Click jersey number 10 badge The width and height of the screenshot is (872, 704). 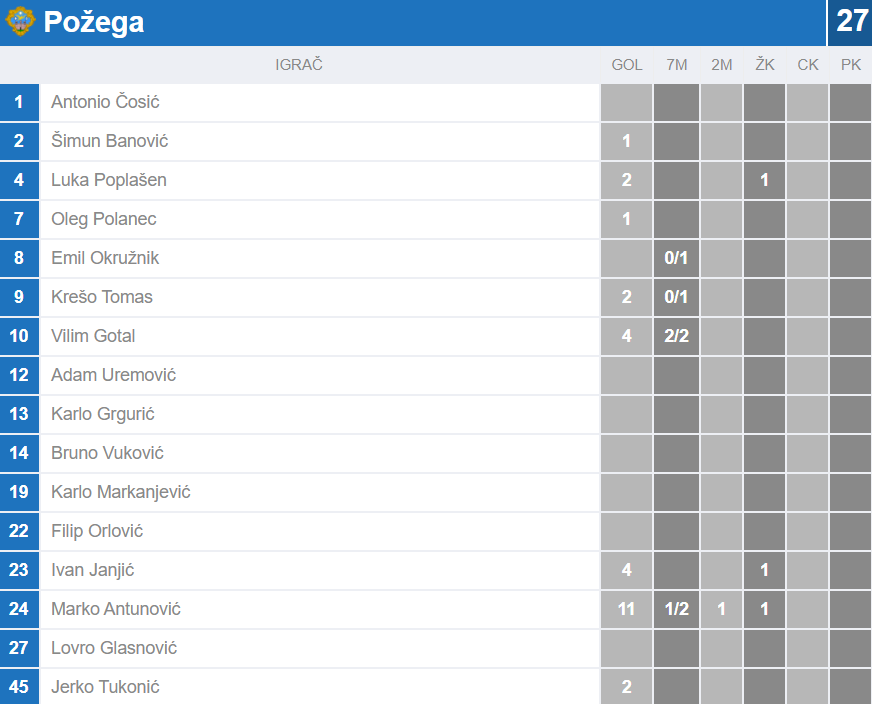coord(19,336)
